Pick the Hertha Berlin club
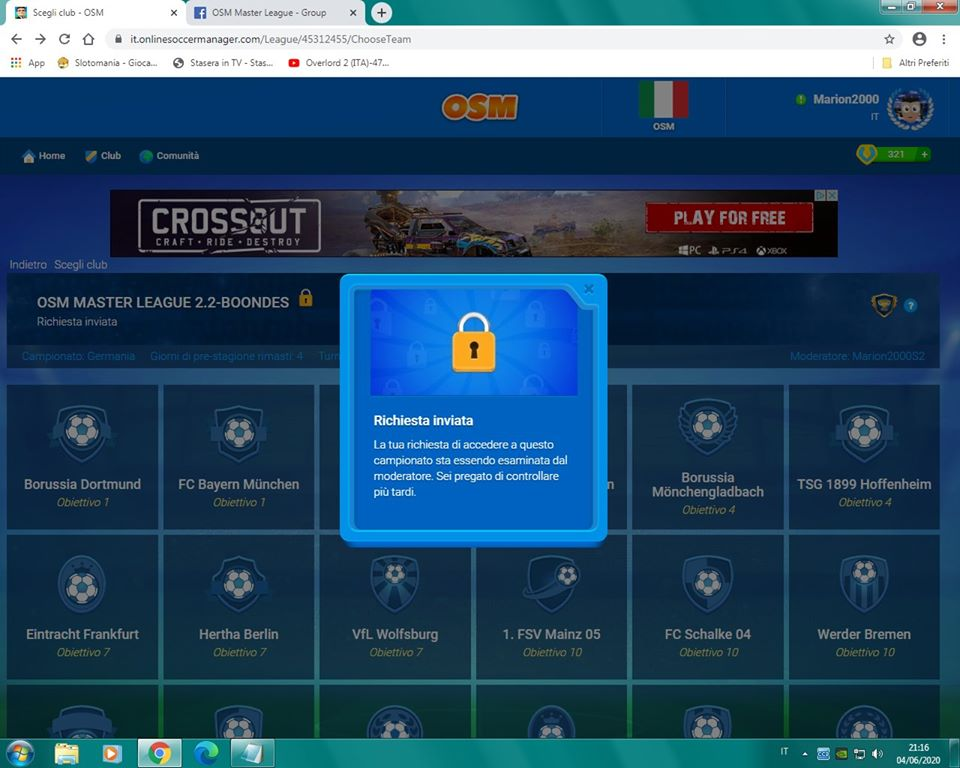The height and width of the screenshot is (768, 960). tap(239, 607)
